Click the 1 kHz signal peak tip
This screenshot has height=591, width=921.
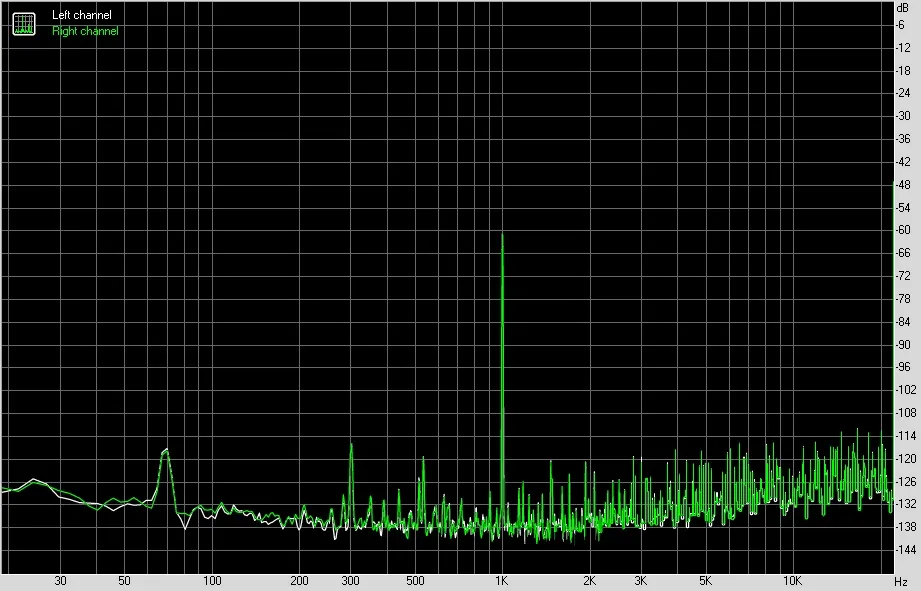coord(502,234)
